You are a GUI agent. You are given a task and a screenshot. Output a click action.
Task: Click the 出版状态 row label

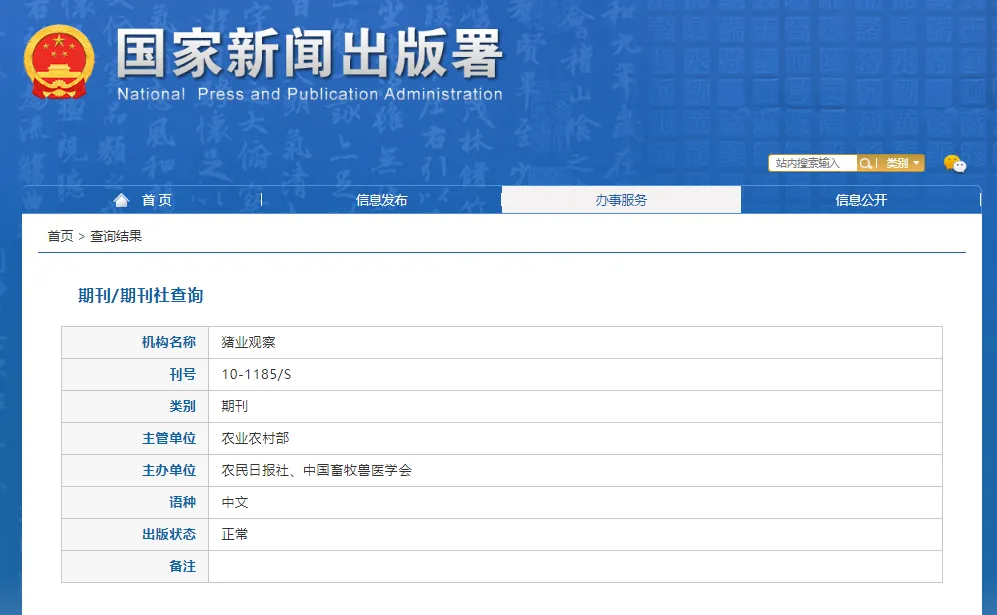[168, 534]
